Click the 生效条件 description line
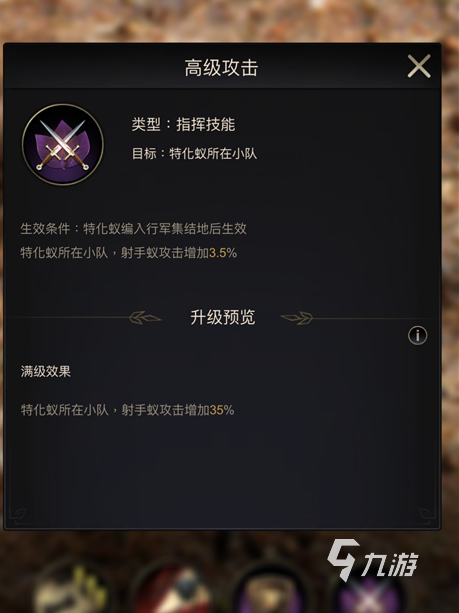 pyautogui.click(x=133, y=228)
